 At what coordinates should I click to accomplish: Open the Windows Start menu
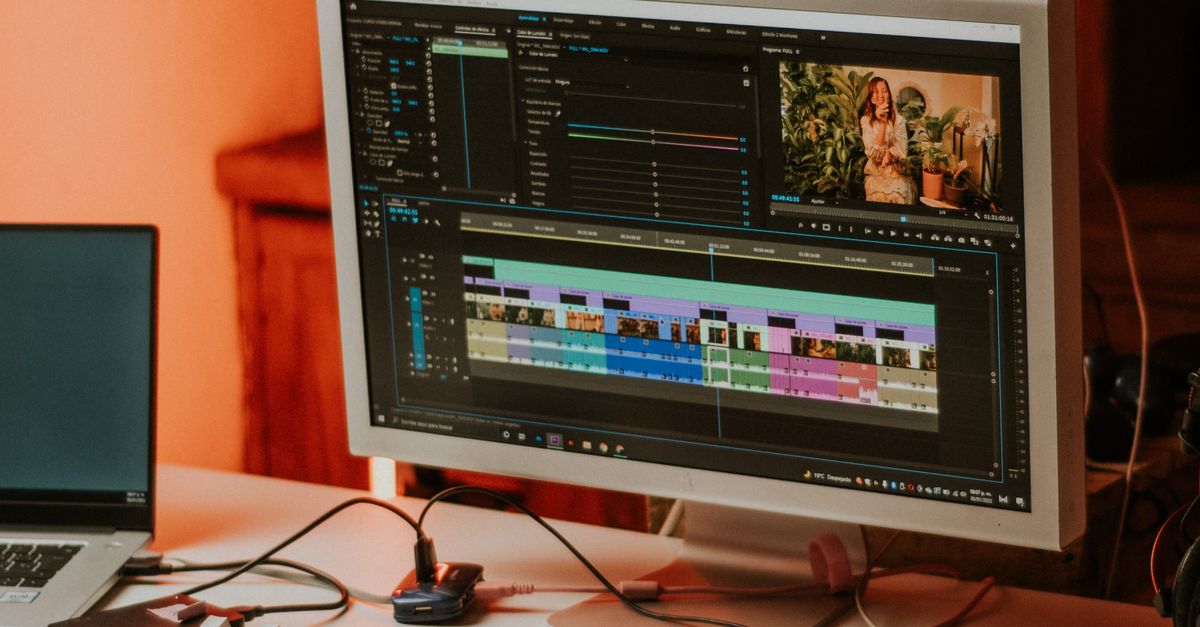(x=380, y=417)
